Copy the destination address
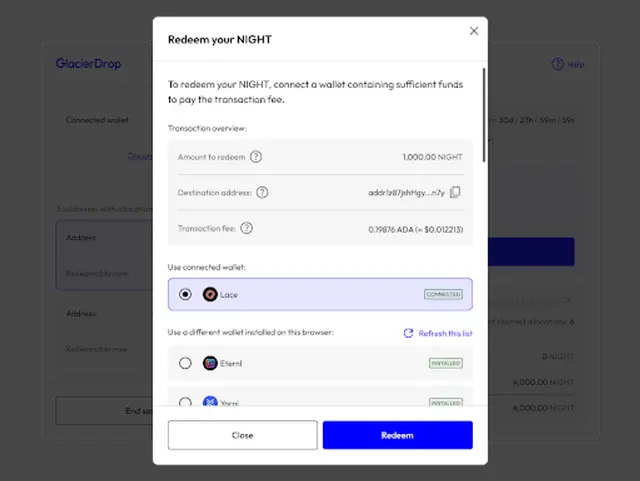Screen dimensions: 640x481 click(455, 192)
